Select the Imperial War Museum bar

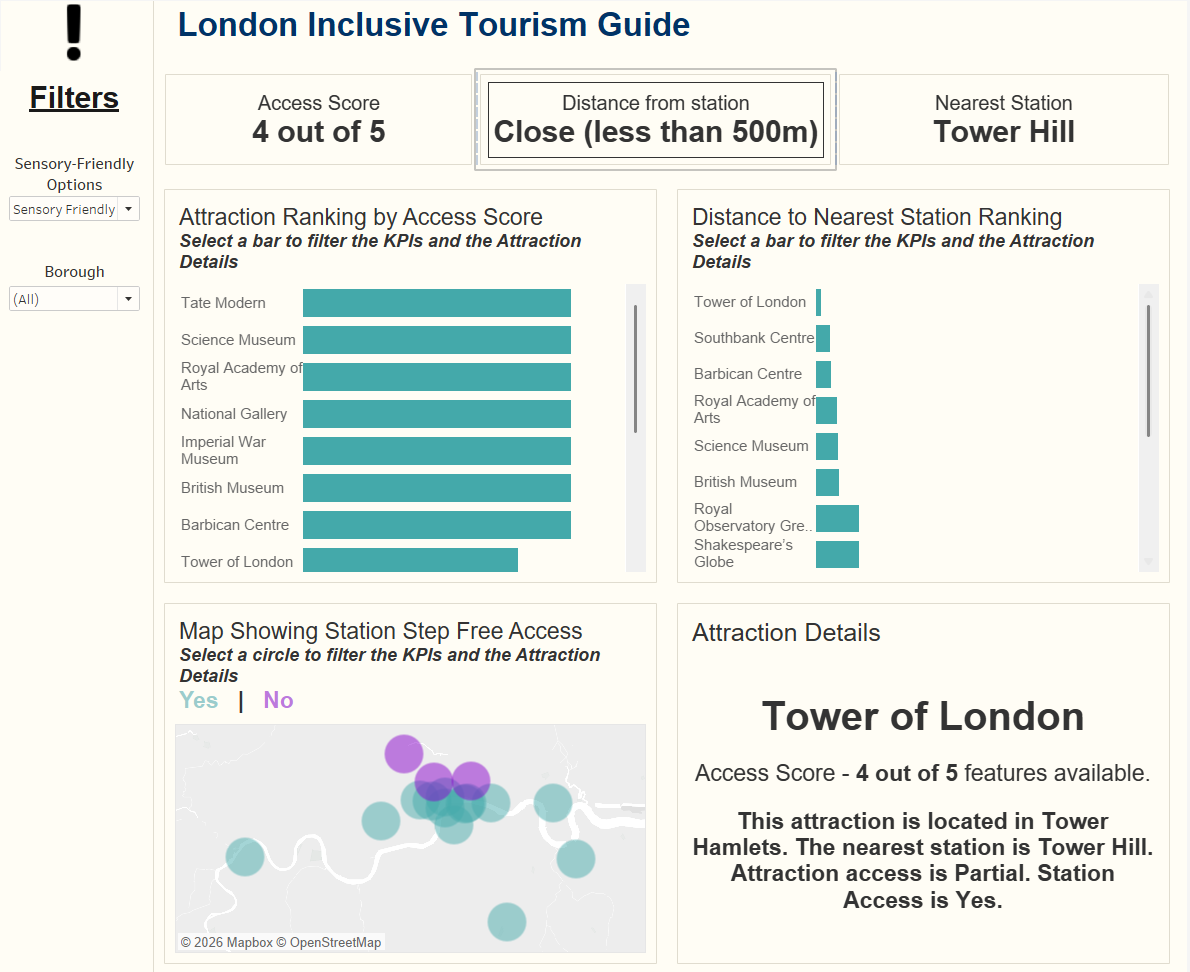[x=436, y=451]
